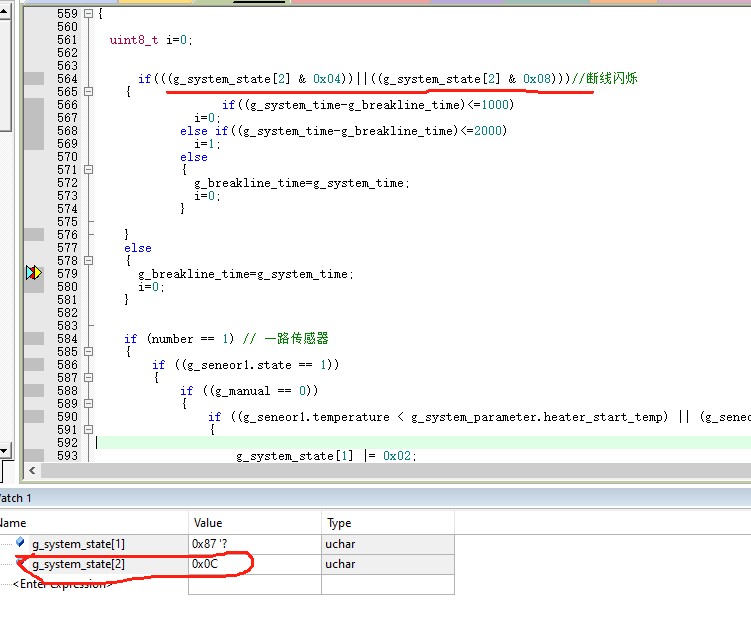Viewport: 751px width, 632px height.
Task: Click the 0x87 value cell
Action: pyautogui.click(x=255, y=544)
